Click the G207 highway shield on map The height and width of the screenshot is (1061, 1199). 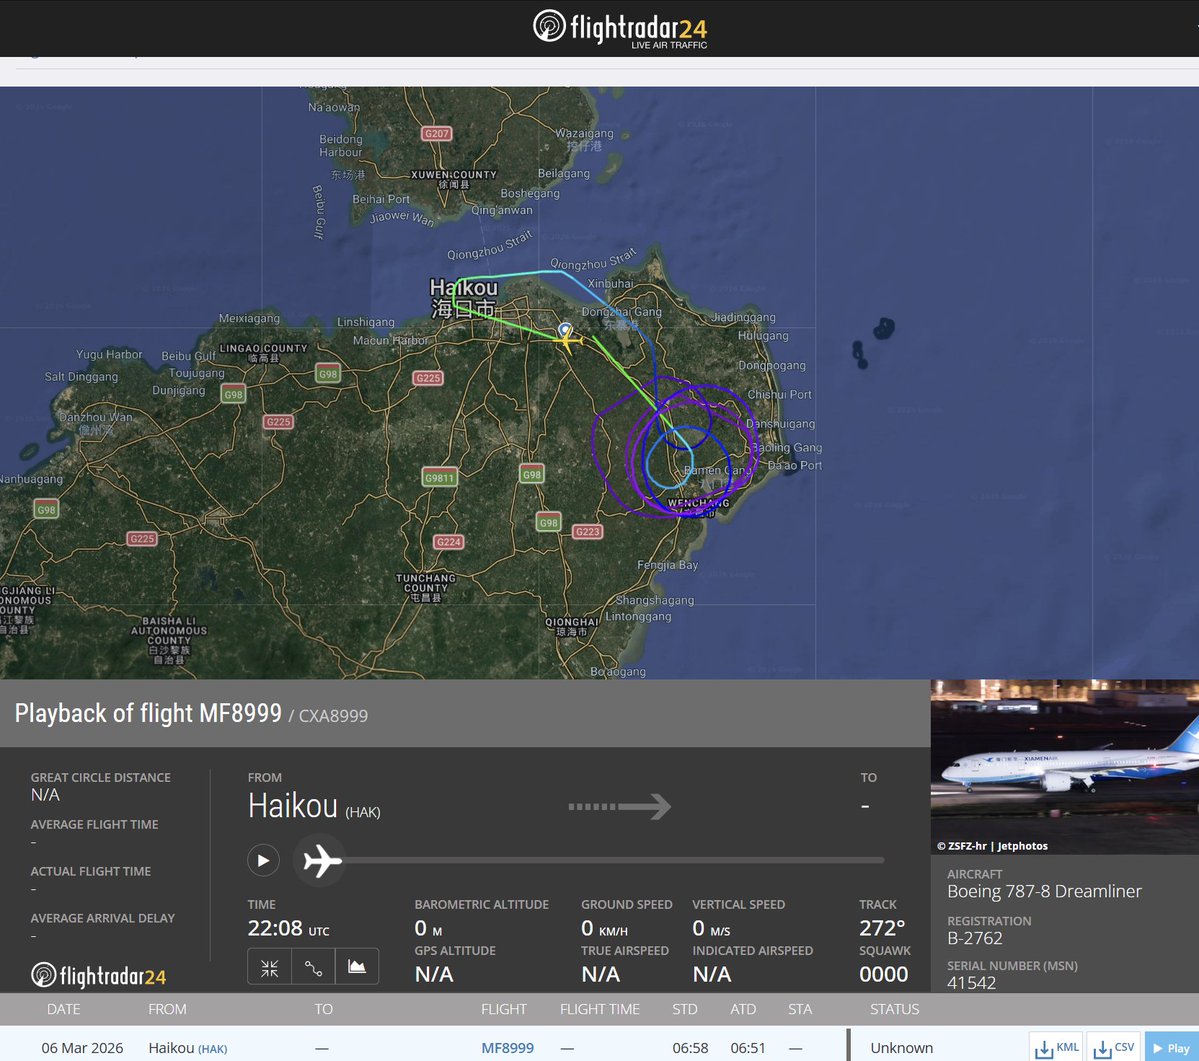[437, 134]
